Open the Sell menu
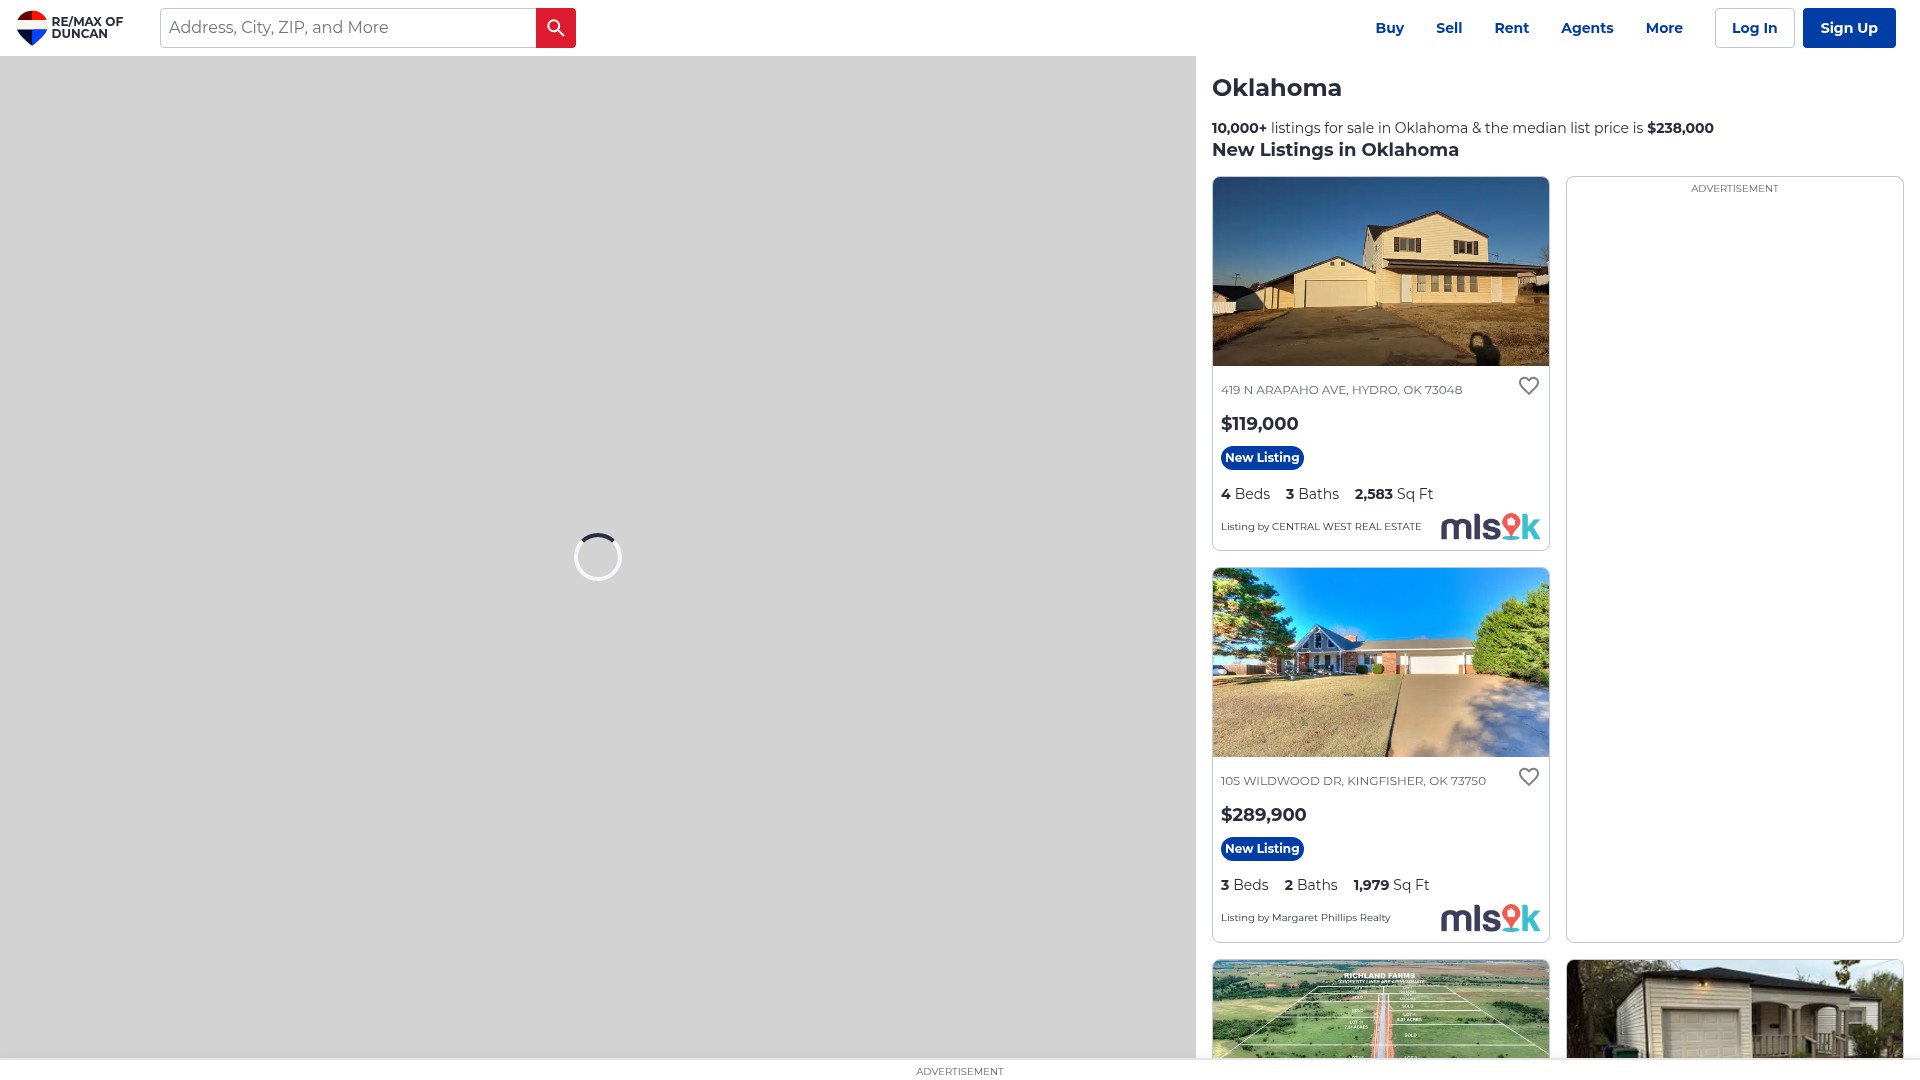The width and height of the screenshot is (1920, 1080). 1449,28
